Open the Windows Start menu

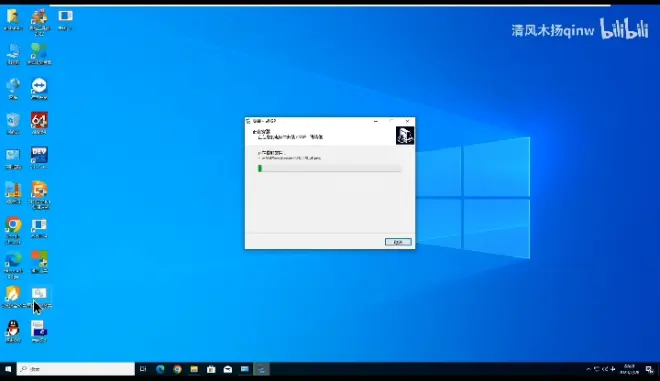[x=8, y=369]
